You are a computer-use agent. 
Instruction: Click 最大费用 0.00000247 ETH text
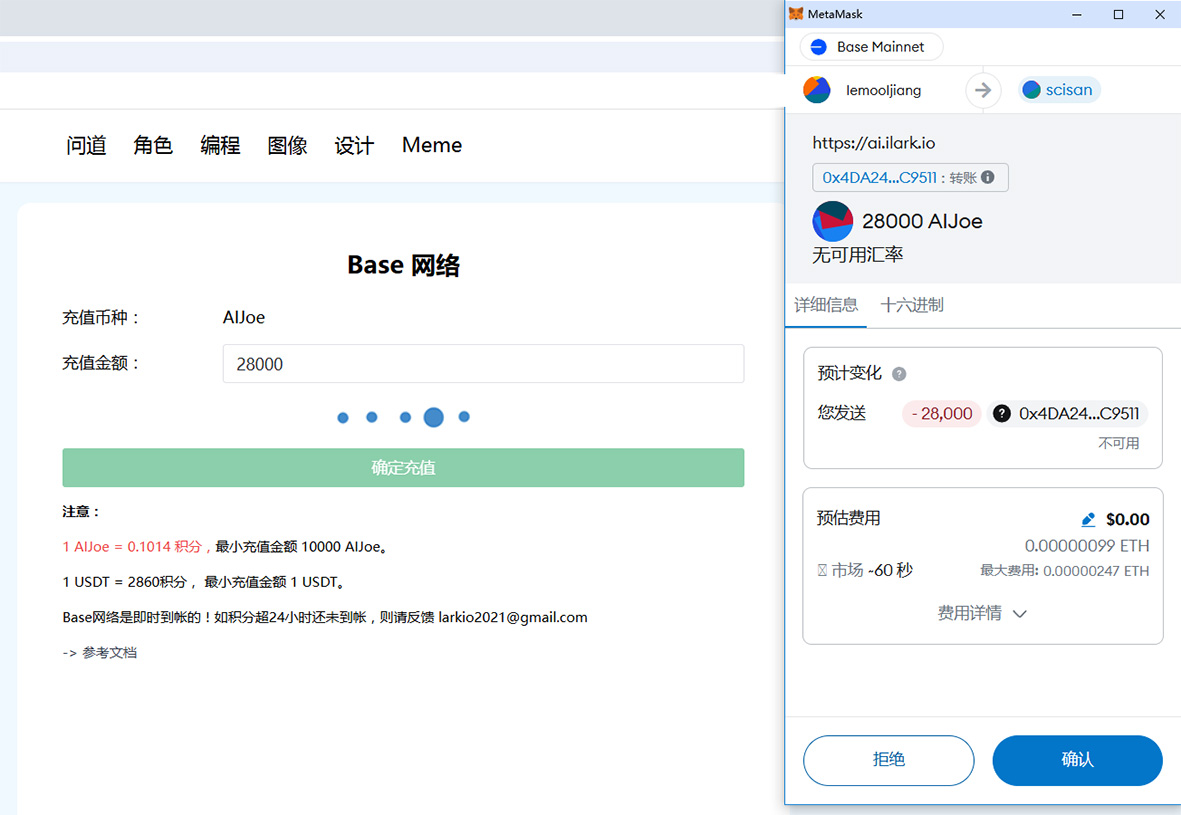(x=1064, y=571)
